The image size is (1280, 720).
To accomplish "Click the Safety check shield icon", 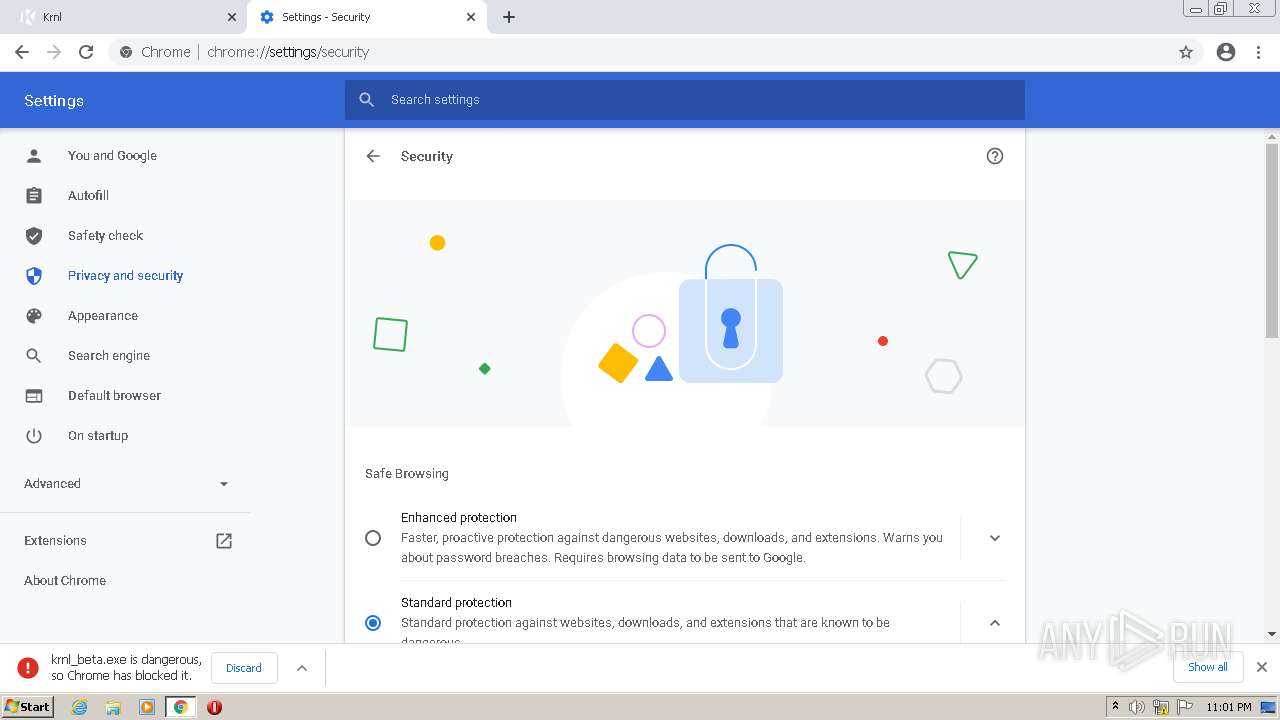I will (x=34, y=236).
